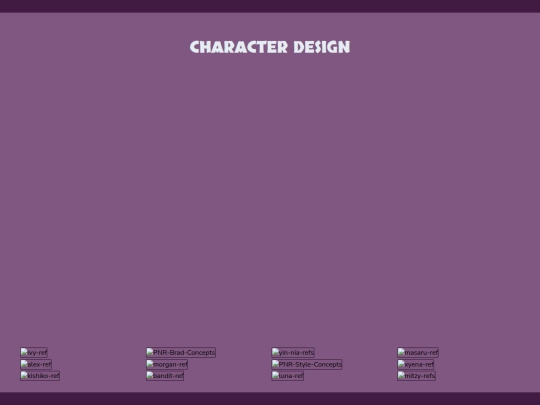Open the PNR-Style-Concepts image
540x405 pixels.
click(307, 364)
